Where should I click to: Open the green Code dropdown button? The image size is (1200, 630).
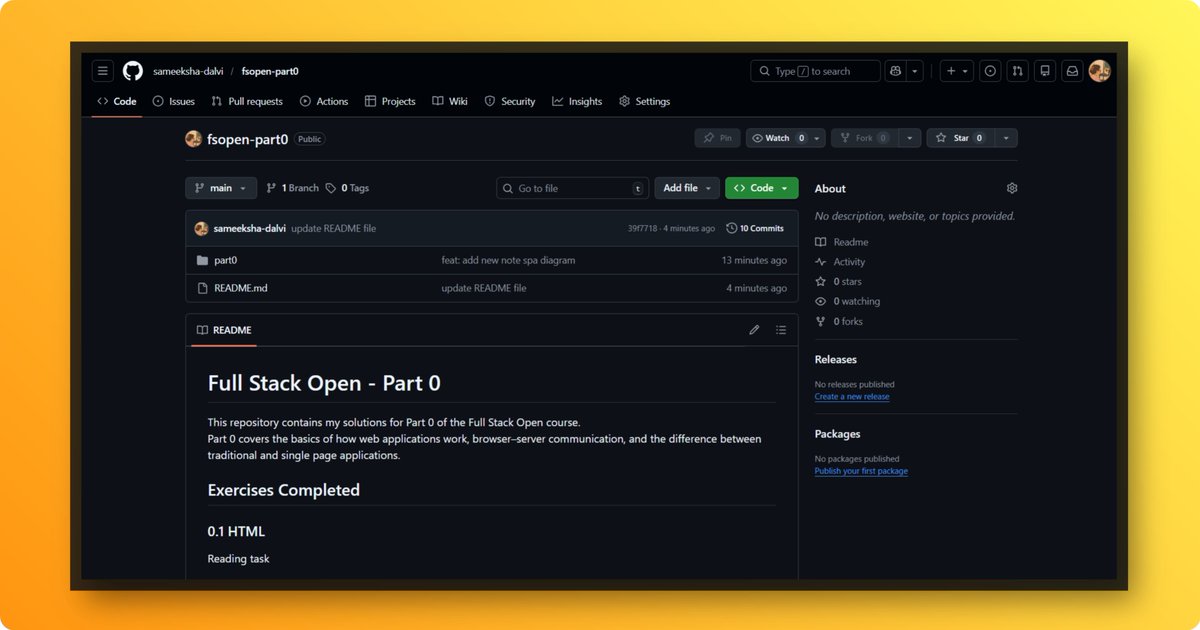762,188
